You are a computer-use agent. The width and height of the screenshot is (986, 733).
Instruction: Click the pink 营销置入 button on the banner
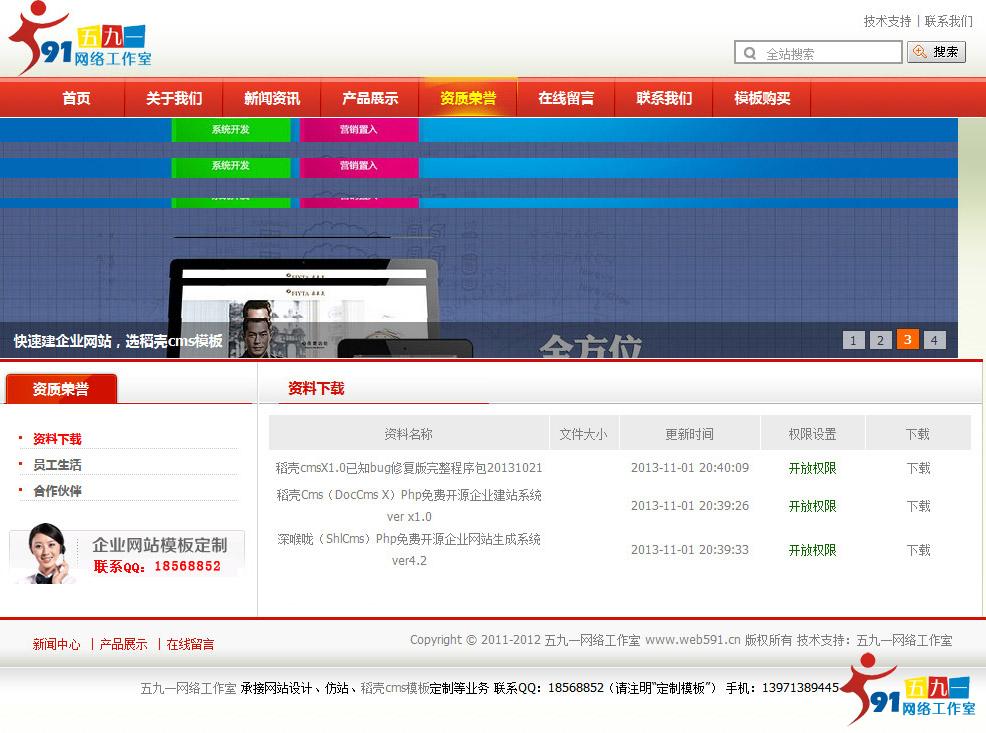tap(361, 130)
